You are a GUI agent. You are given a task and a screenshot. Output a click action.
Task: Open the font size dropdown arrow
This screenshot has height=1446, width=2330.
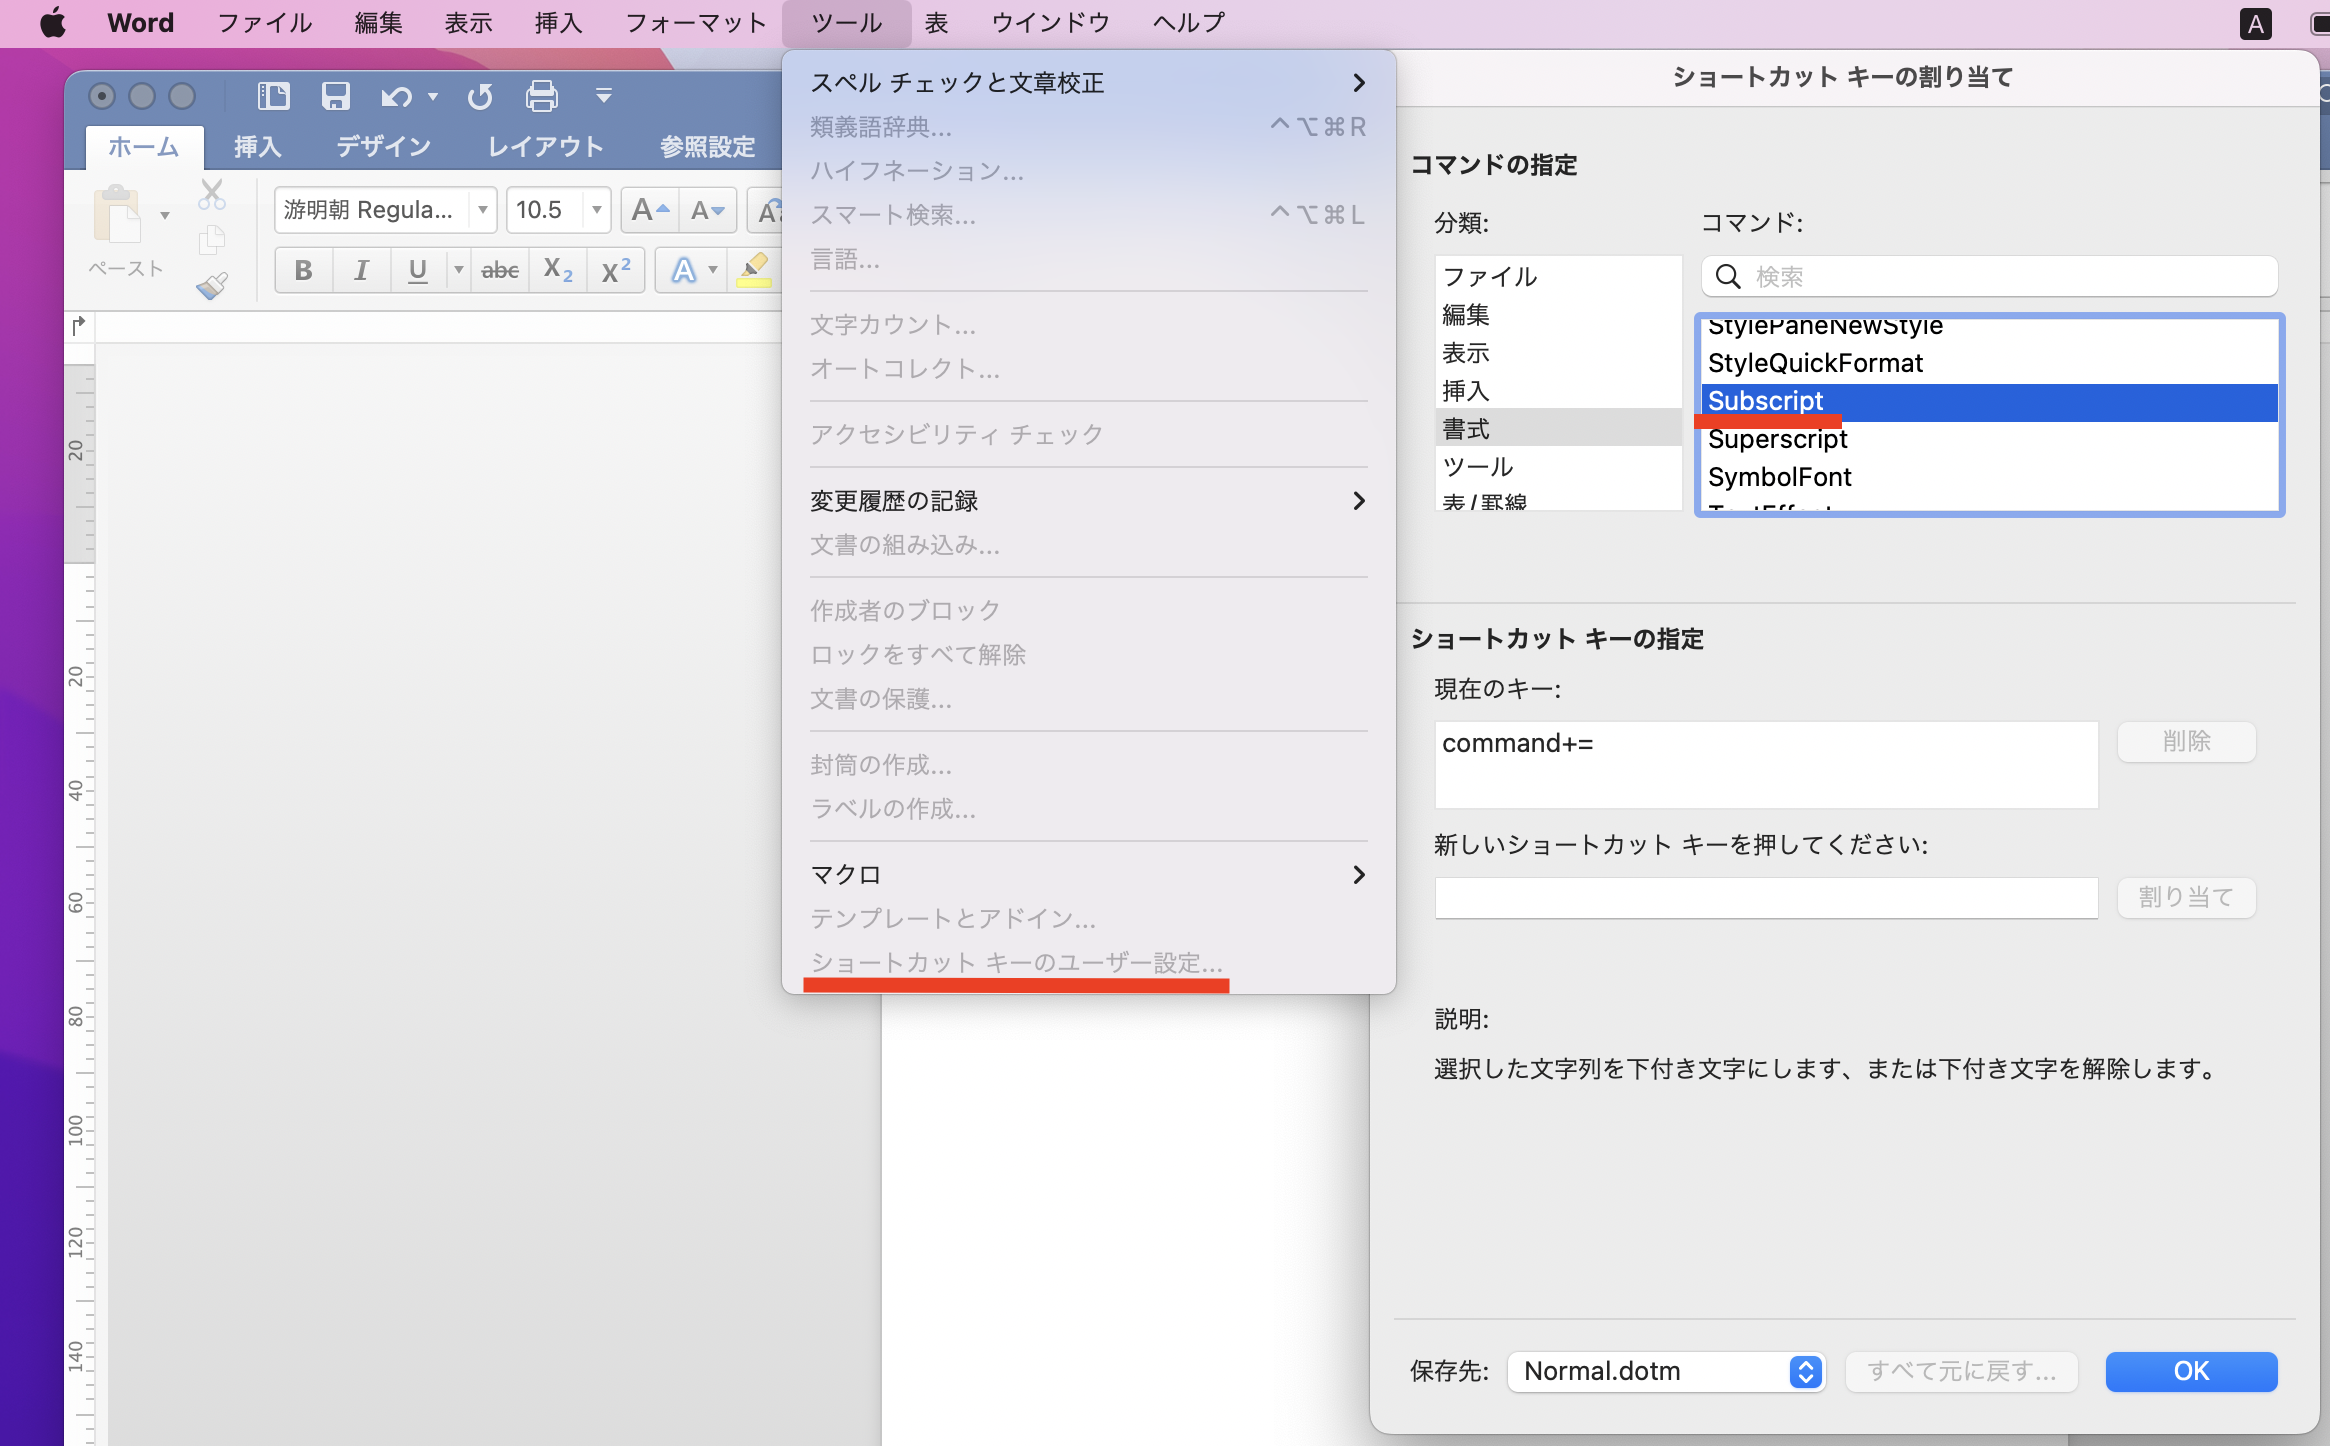coord(597,210)
